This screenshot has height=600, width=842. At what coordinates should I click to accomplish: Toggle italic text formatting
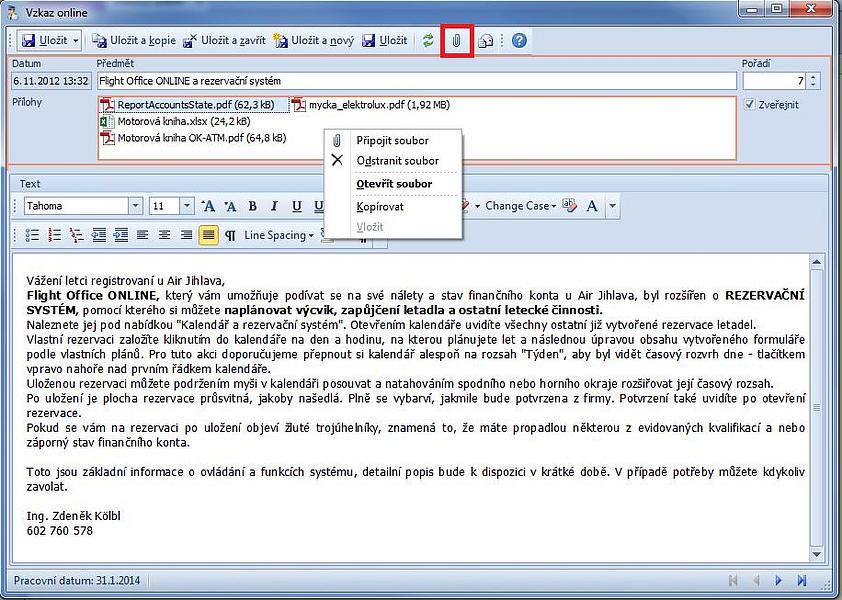tap(274, 206)
